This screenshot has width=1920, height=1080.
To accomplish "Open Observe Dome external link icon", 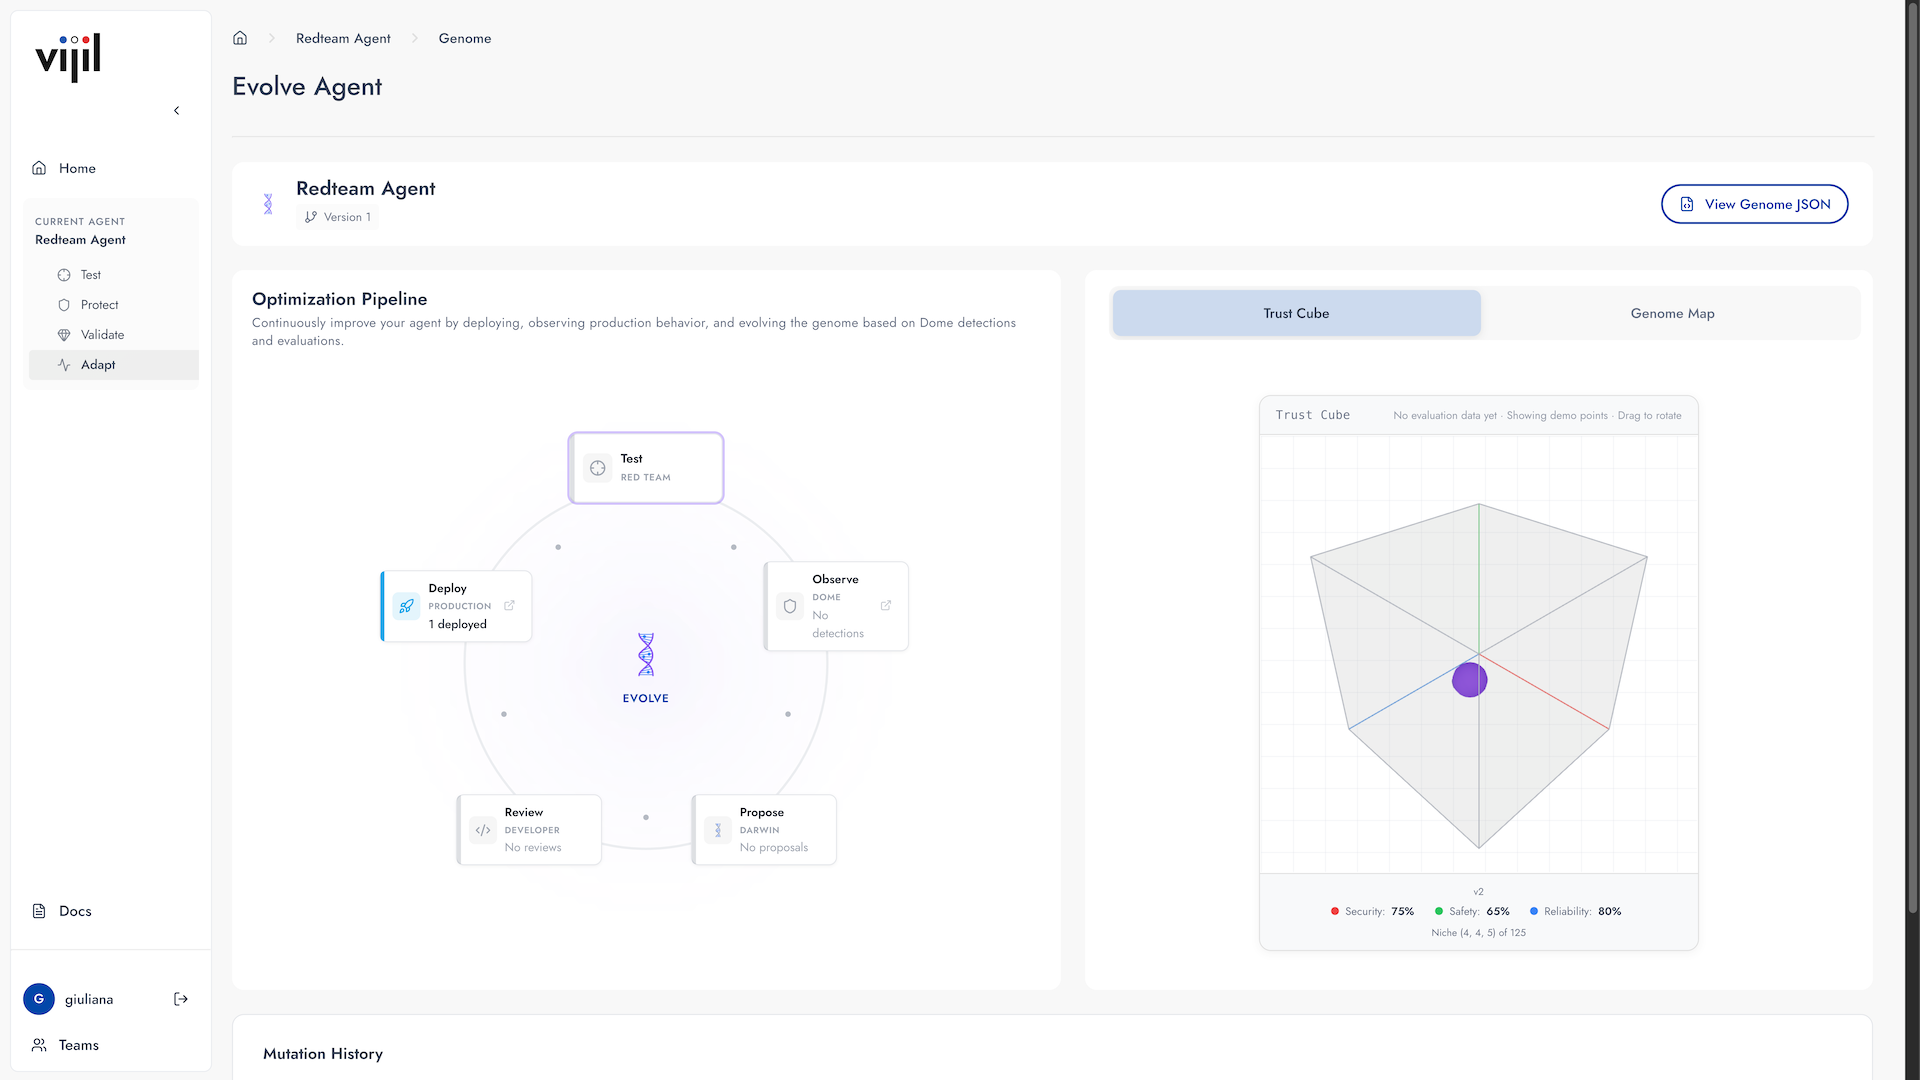I will (x=886, y=606).
